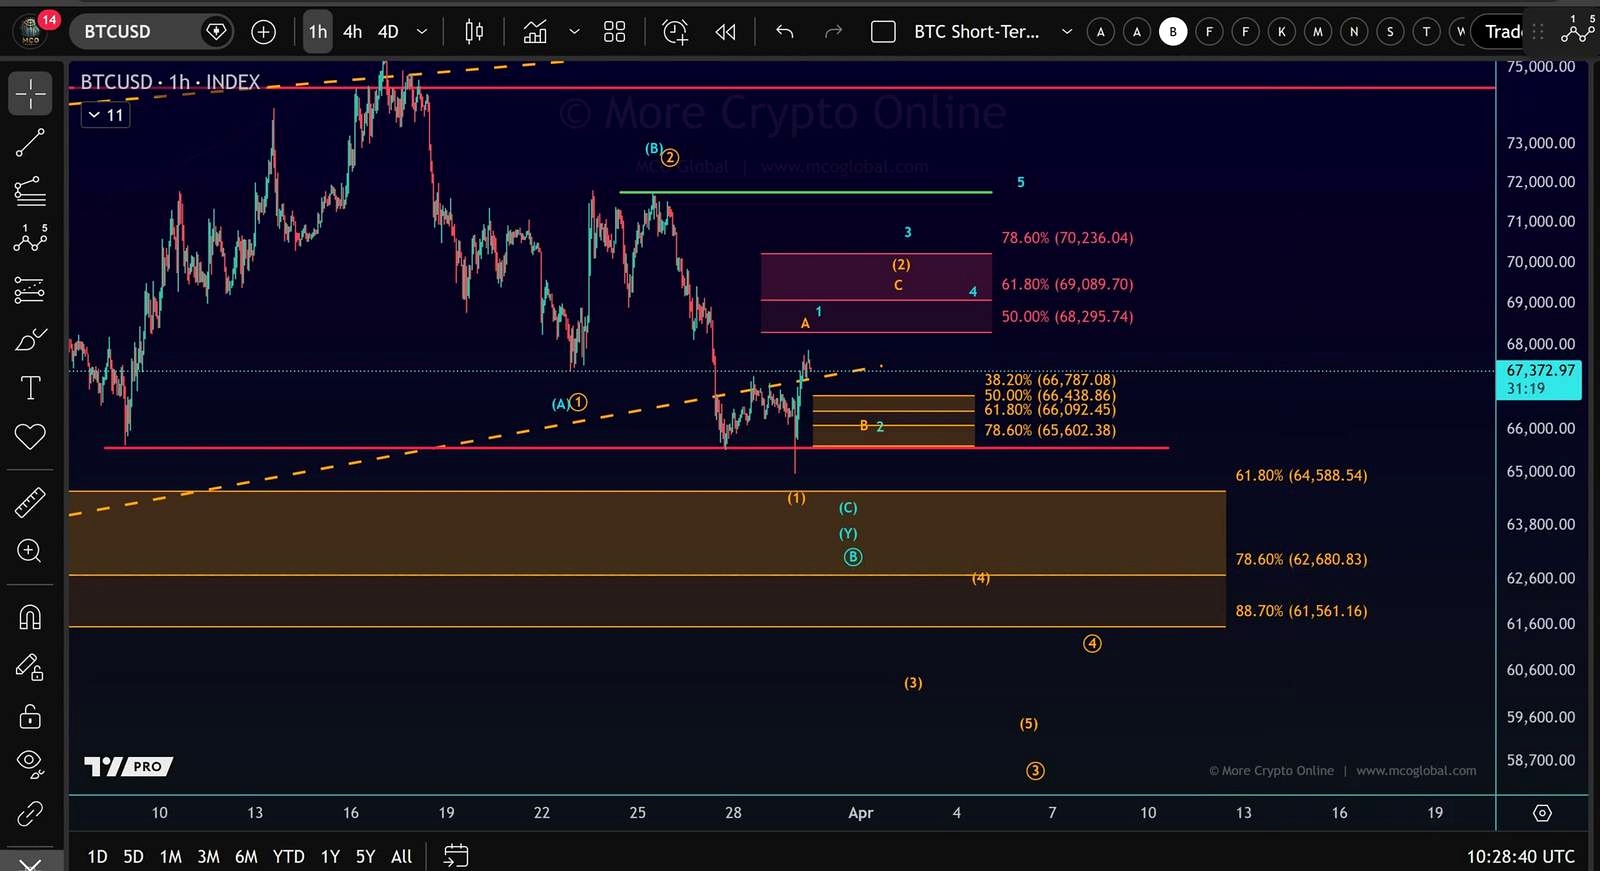Redo the last chart action
This screenshot has height=871, width=1600.
pos(833,32)
